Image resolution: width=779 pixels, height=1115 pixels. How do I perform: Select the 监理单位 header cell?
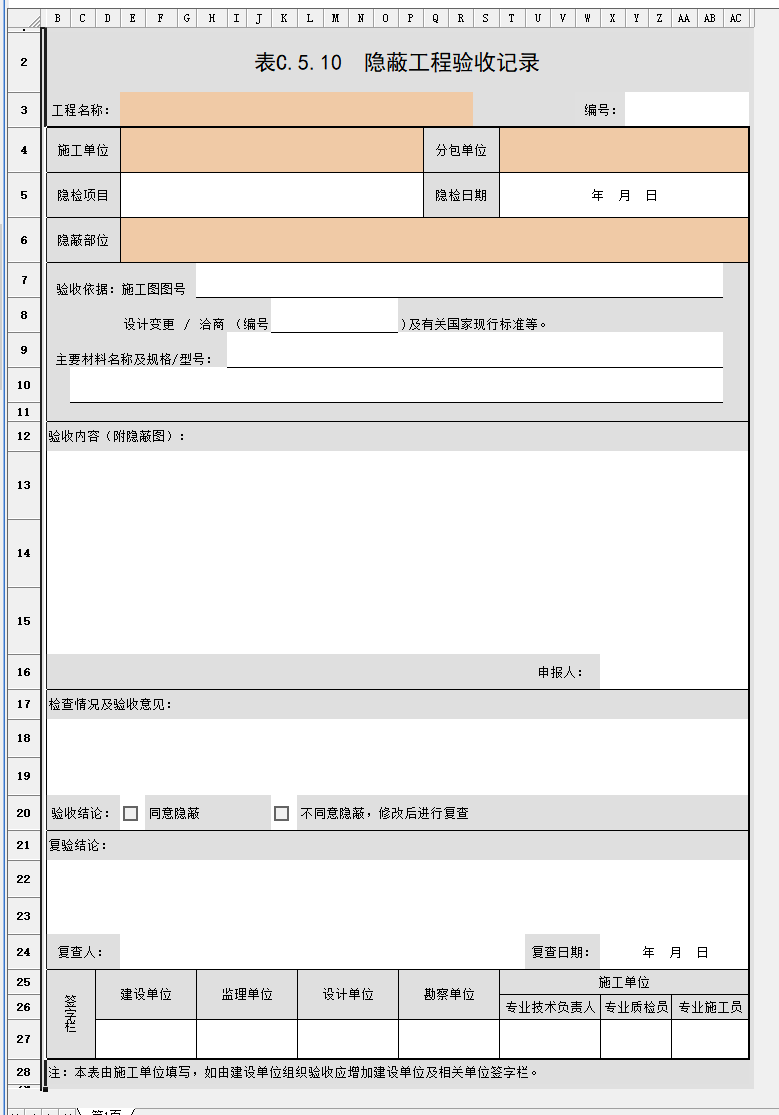coord(247,994)
